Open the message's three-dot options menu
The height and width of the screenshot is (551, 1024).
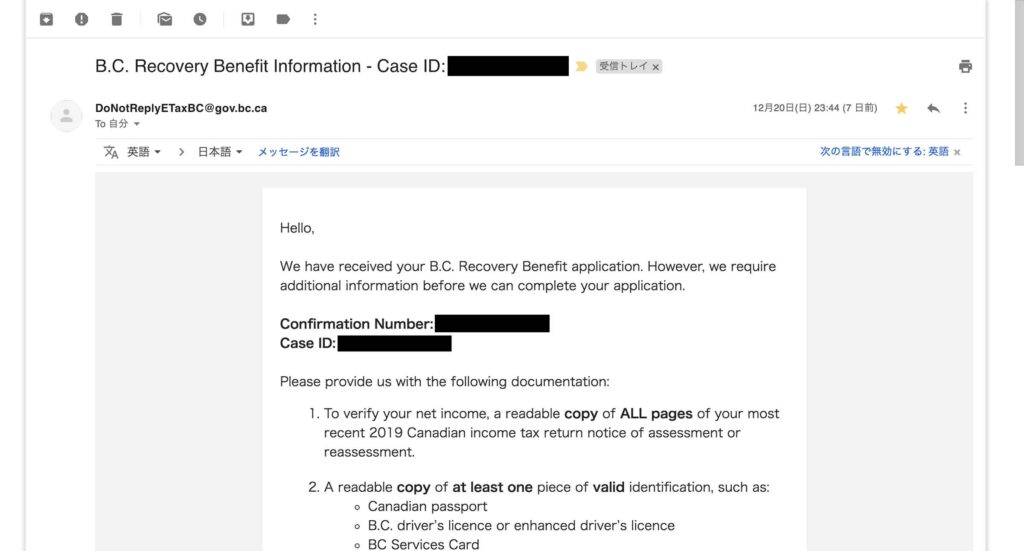tap(965, 108)
